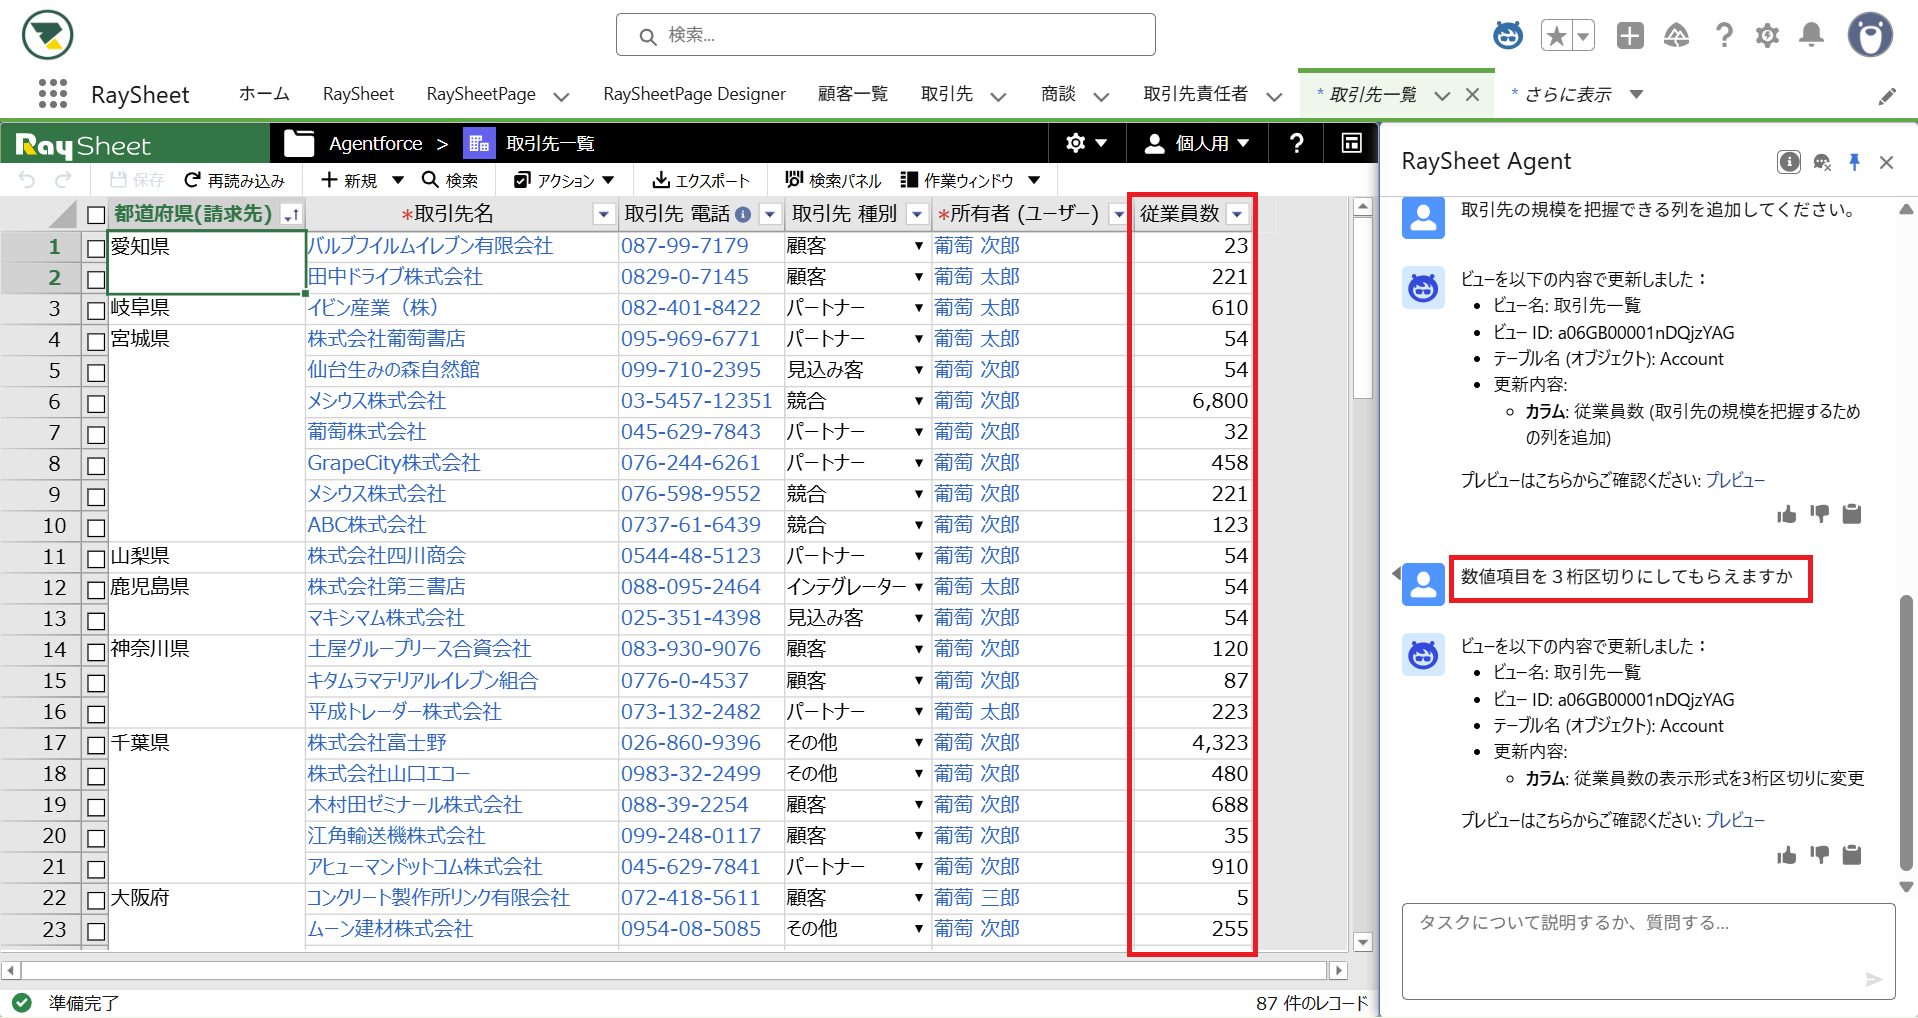Viewport: 1918px width, 1018px height.
Task: Click the latest プレビュー link in chat
Action: pos(1734,820)
